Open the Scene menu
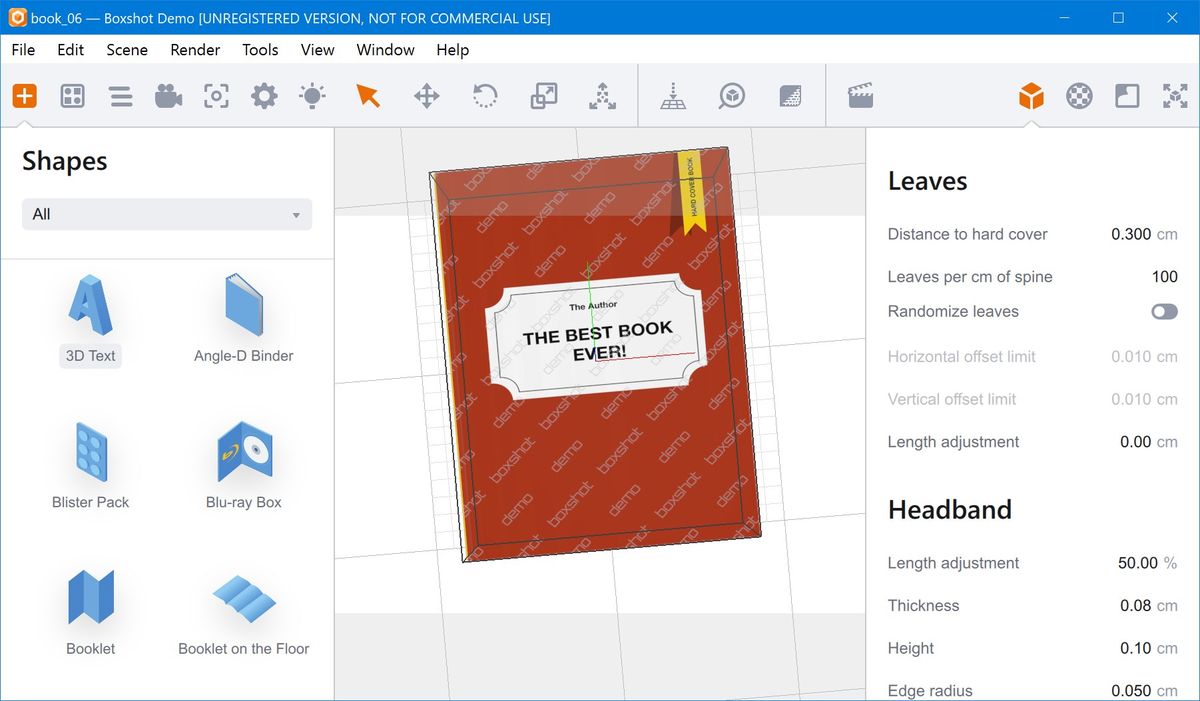Screen dimensions: 1200x701 pos(127,50)
